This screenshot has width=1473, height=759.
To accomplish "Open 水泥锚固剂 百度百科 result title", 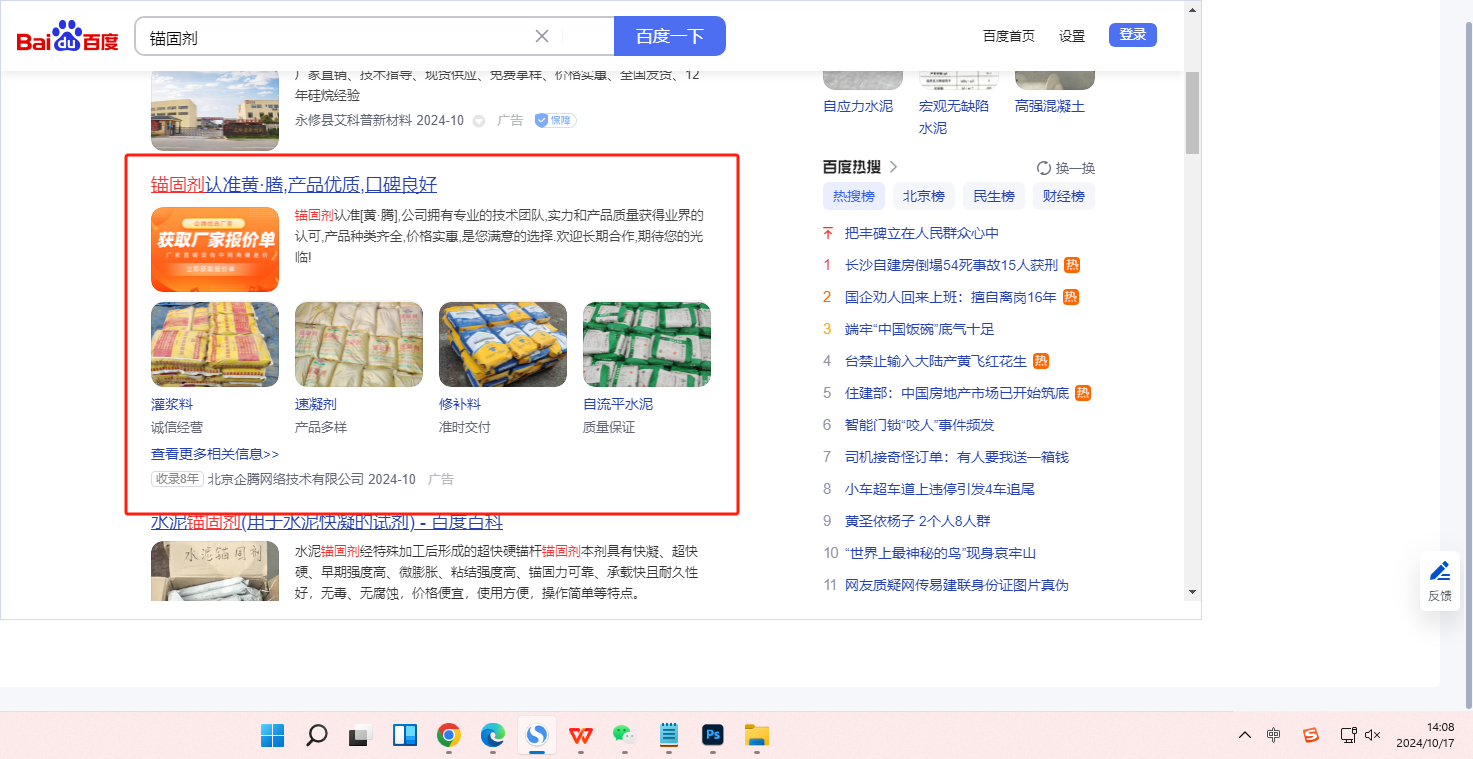I will (x=327, y=522).
